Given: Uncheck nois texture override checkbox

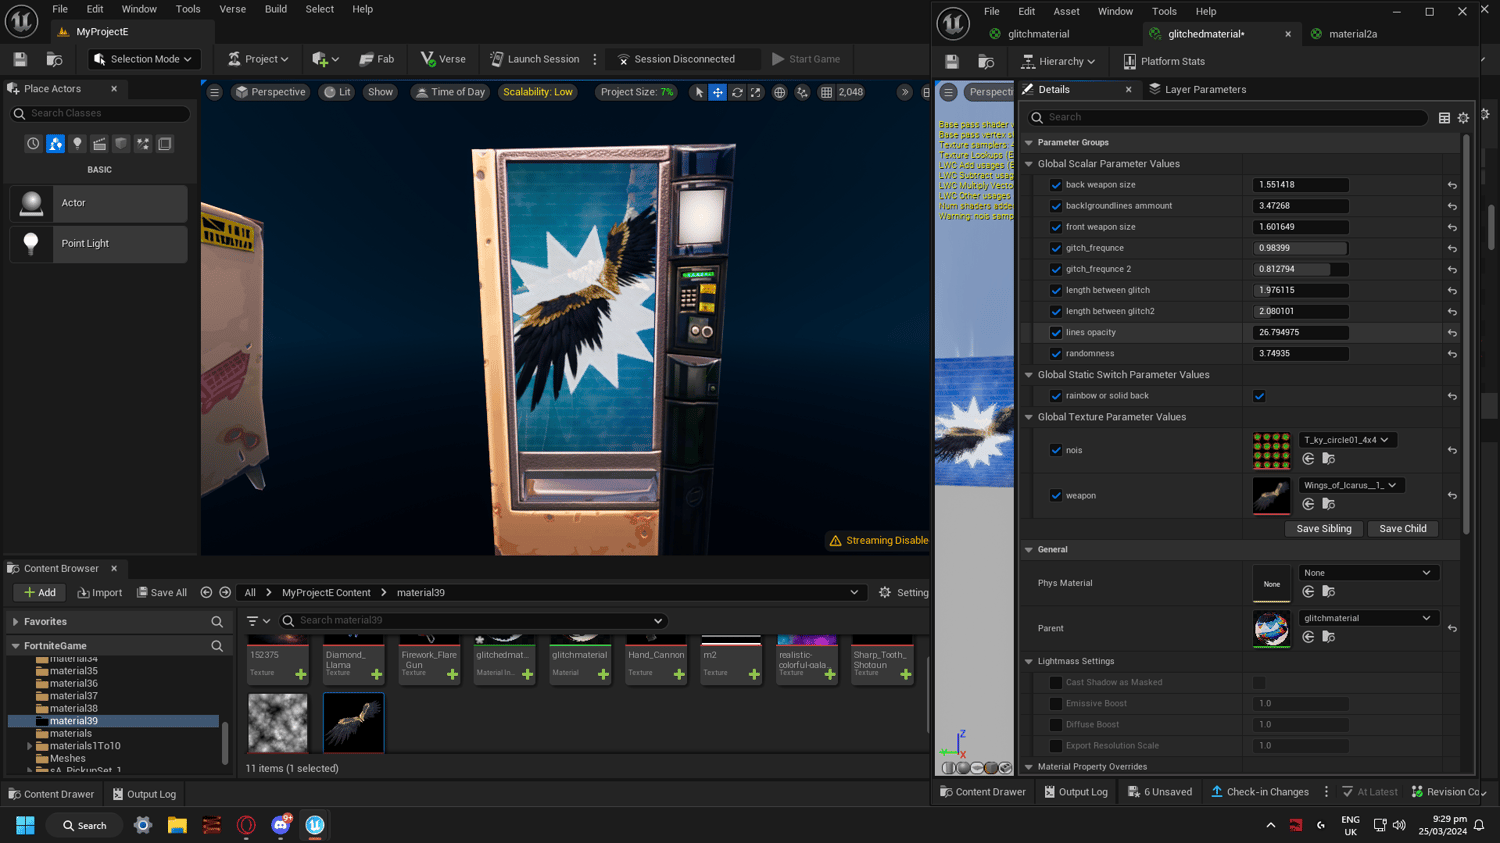Looking at the screenshot, I should click(1056, 450).
